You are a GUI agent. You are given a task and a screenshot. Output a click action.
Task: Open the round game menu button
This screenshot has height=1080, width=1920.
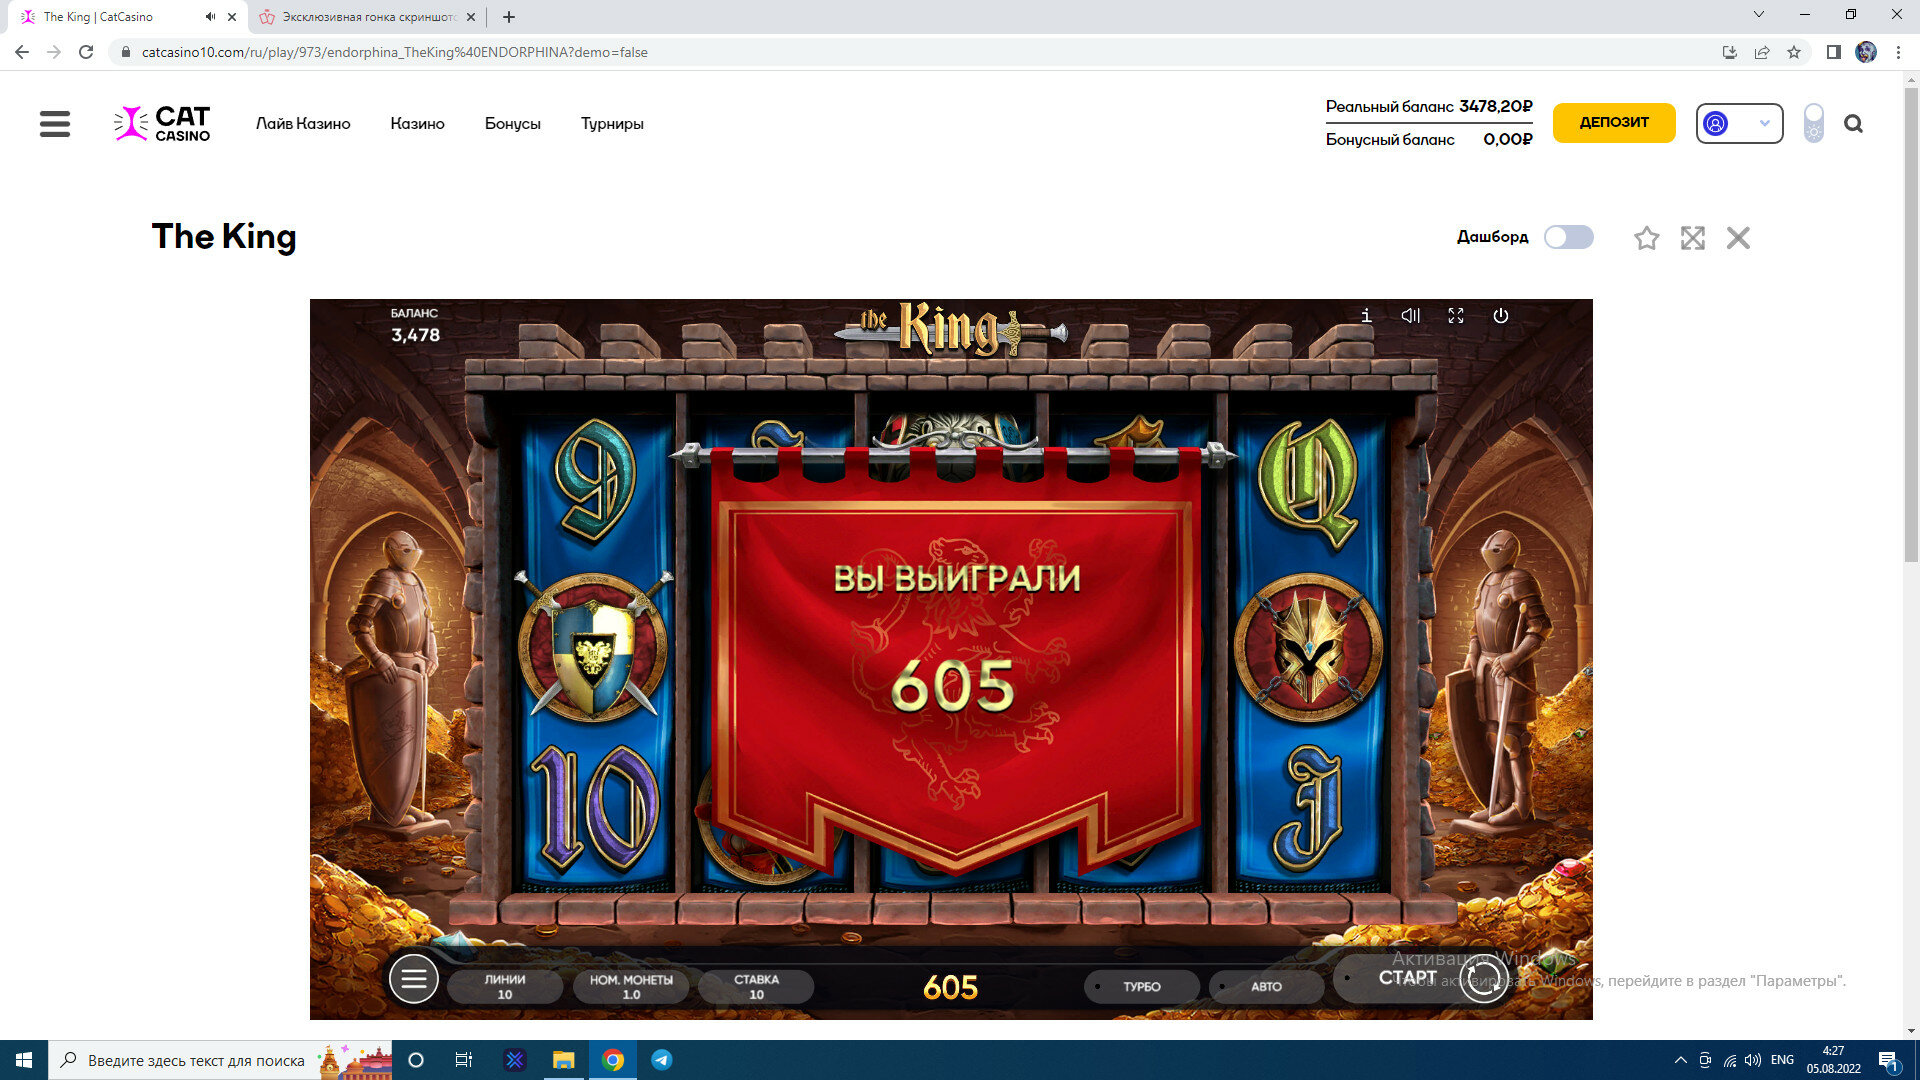(x=413, y=979)
